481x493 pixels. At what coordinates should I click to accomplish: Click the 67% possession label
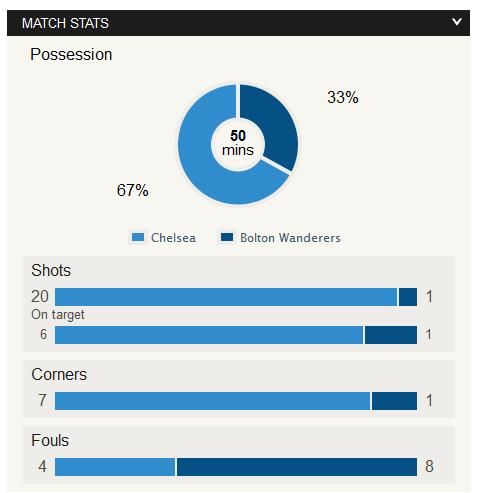(x=133, y=190)
